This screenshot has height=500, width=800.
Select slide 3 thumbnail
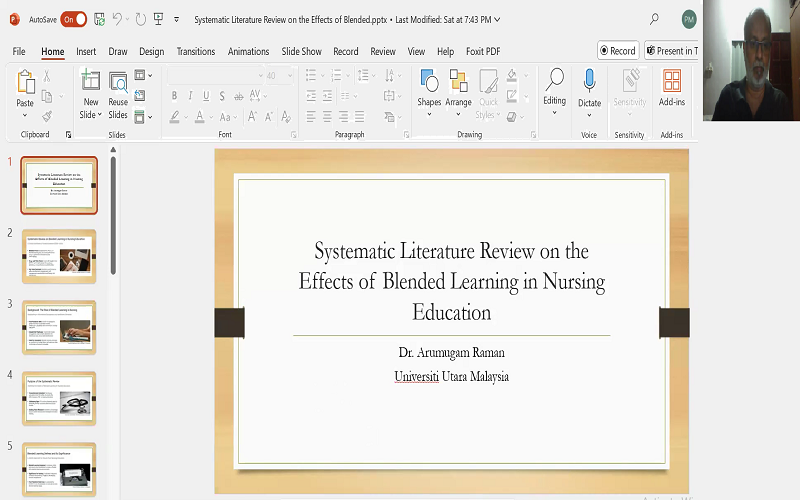coord(59,327)
